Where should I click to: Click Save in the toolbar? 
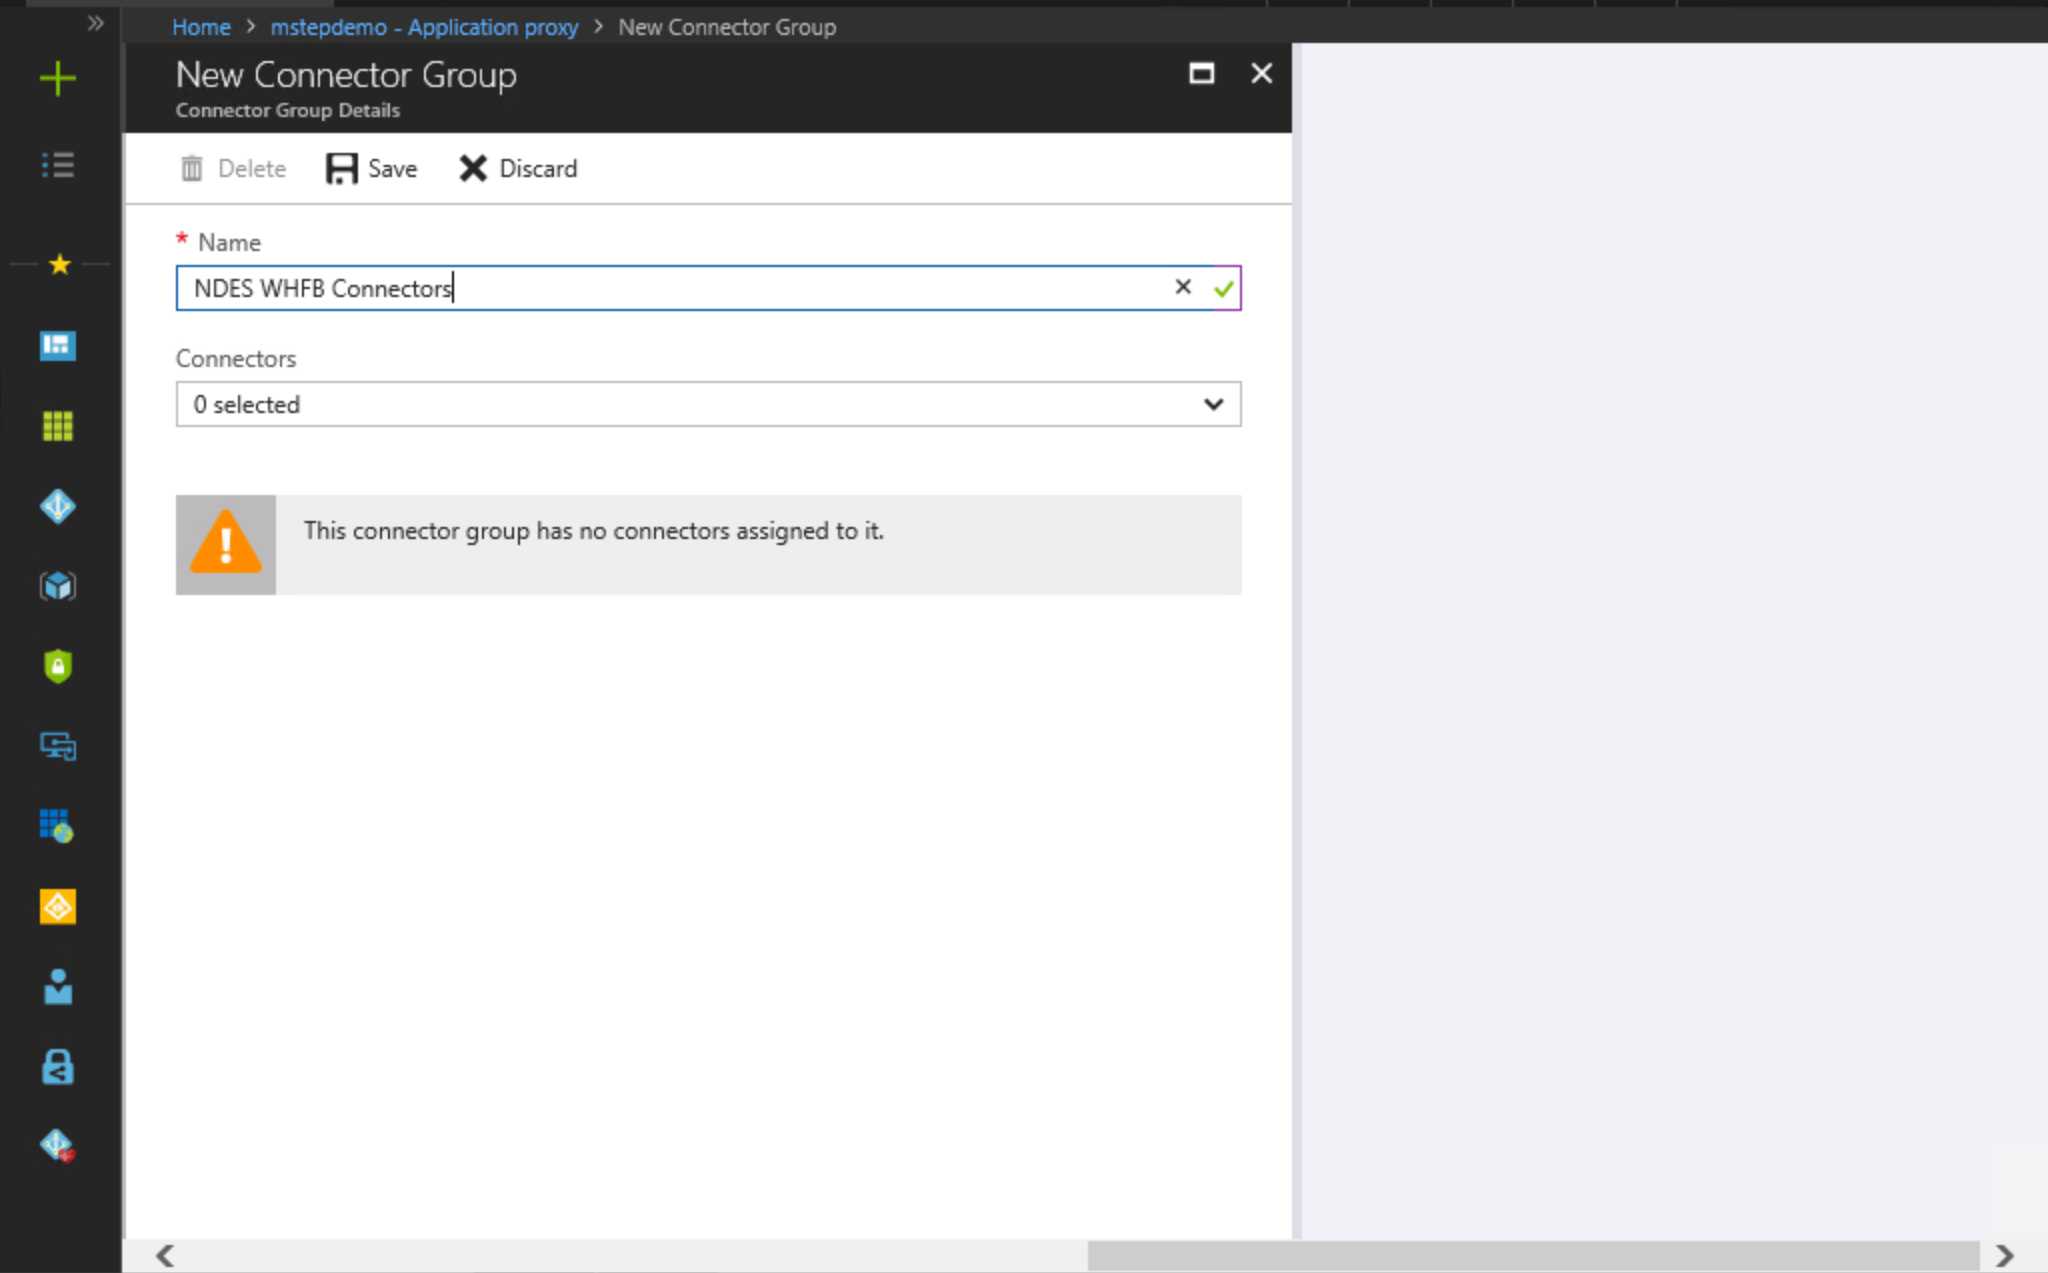coord(372,168)
